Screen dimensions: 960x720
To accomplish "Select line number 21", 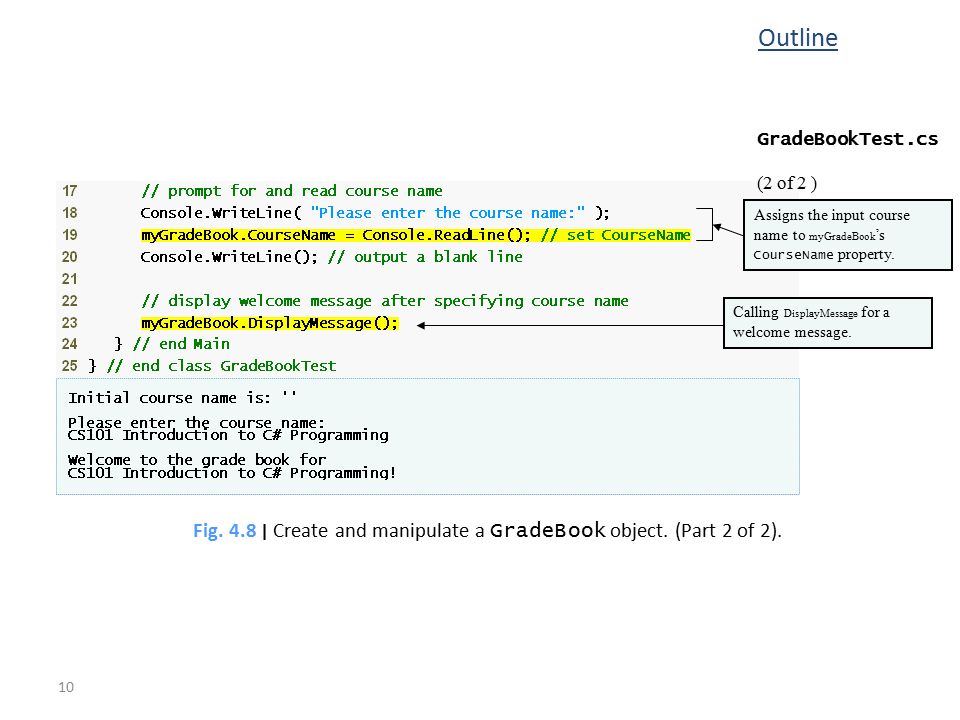I will tap(69, 279).
